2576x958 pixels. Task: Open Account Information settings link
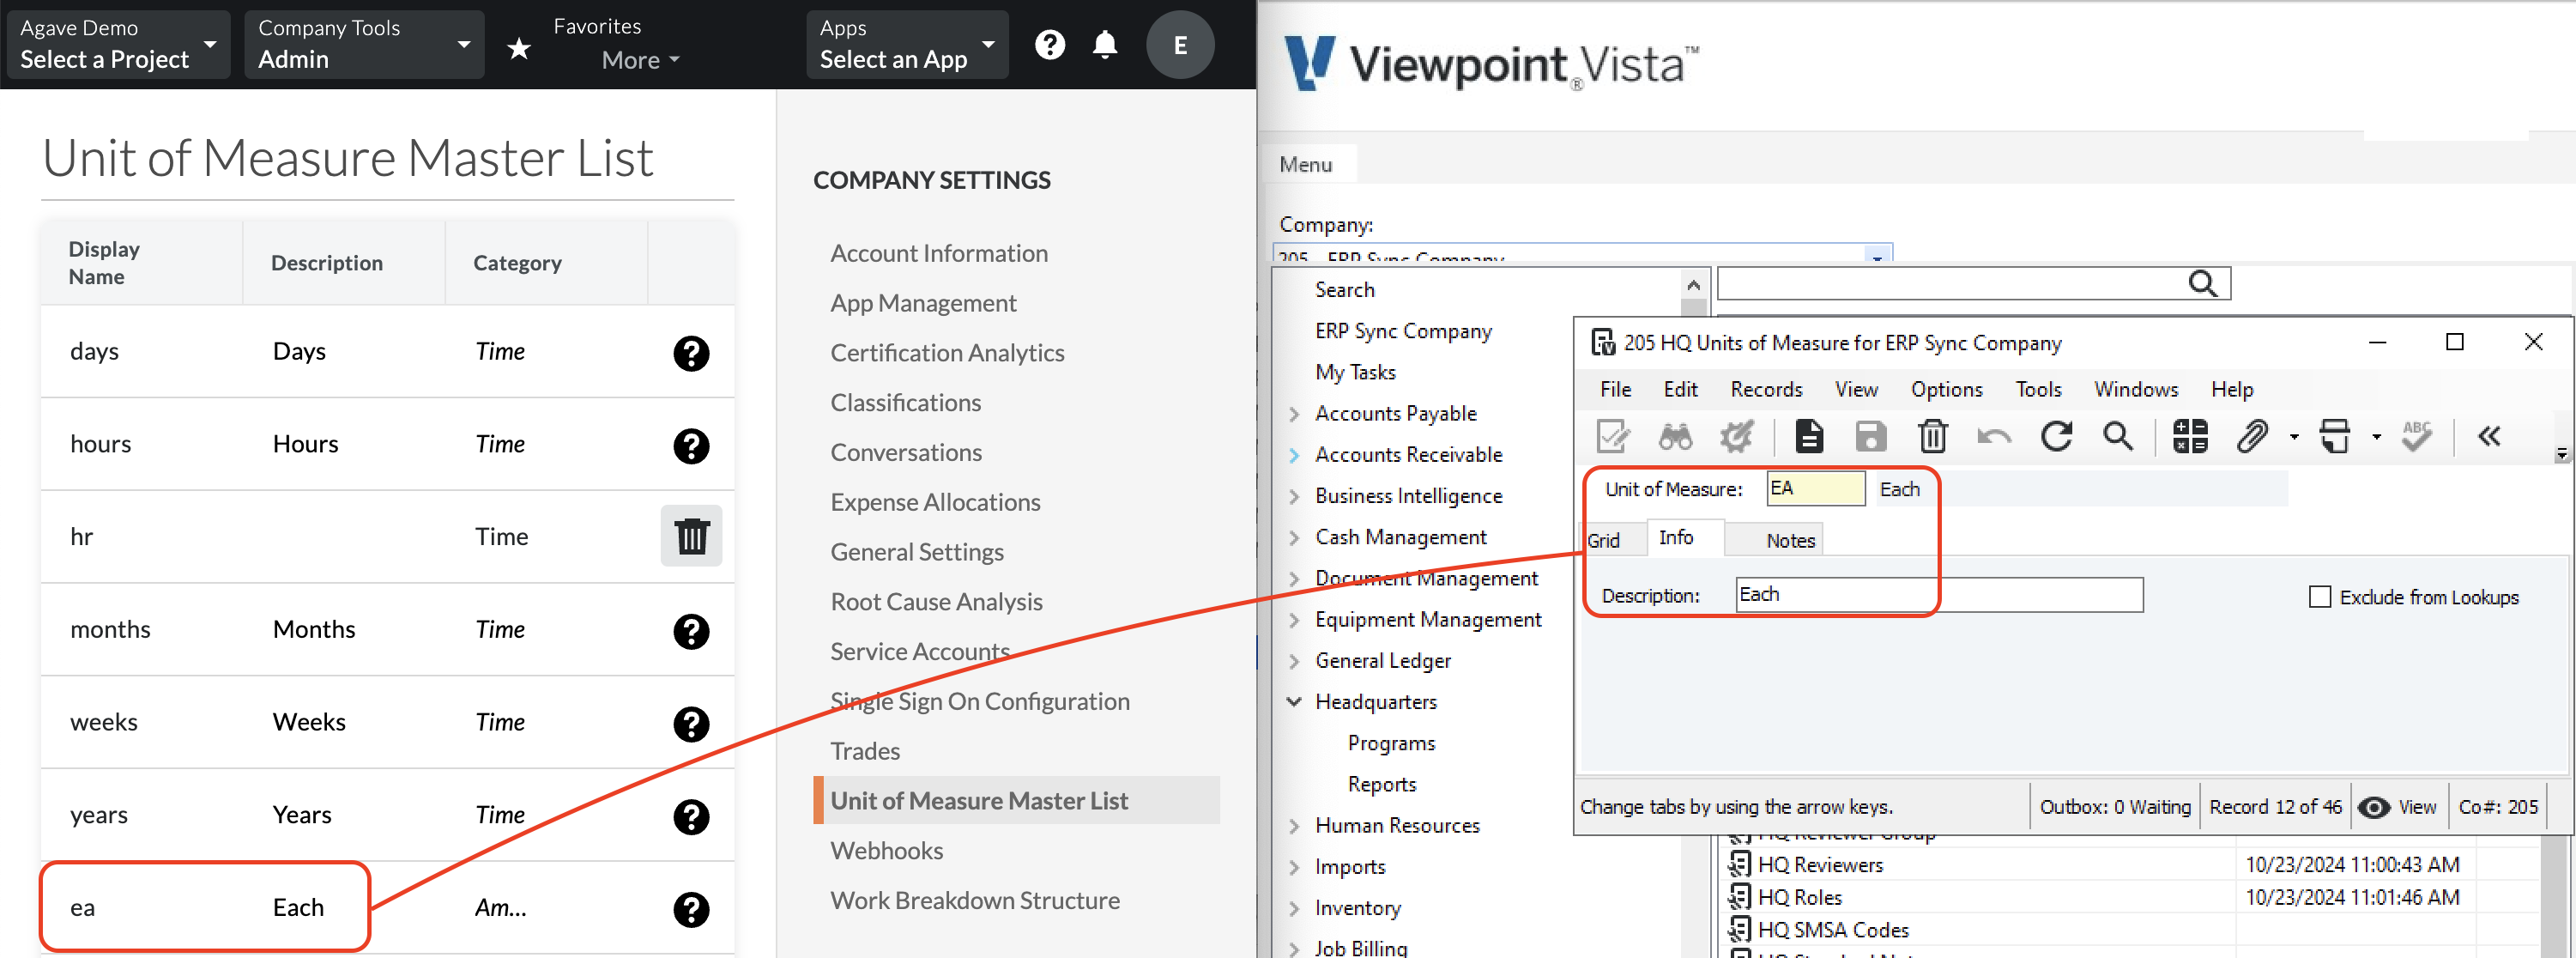(x=939, y=253)
